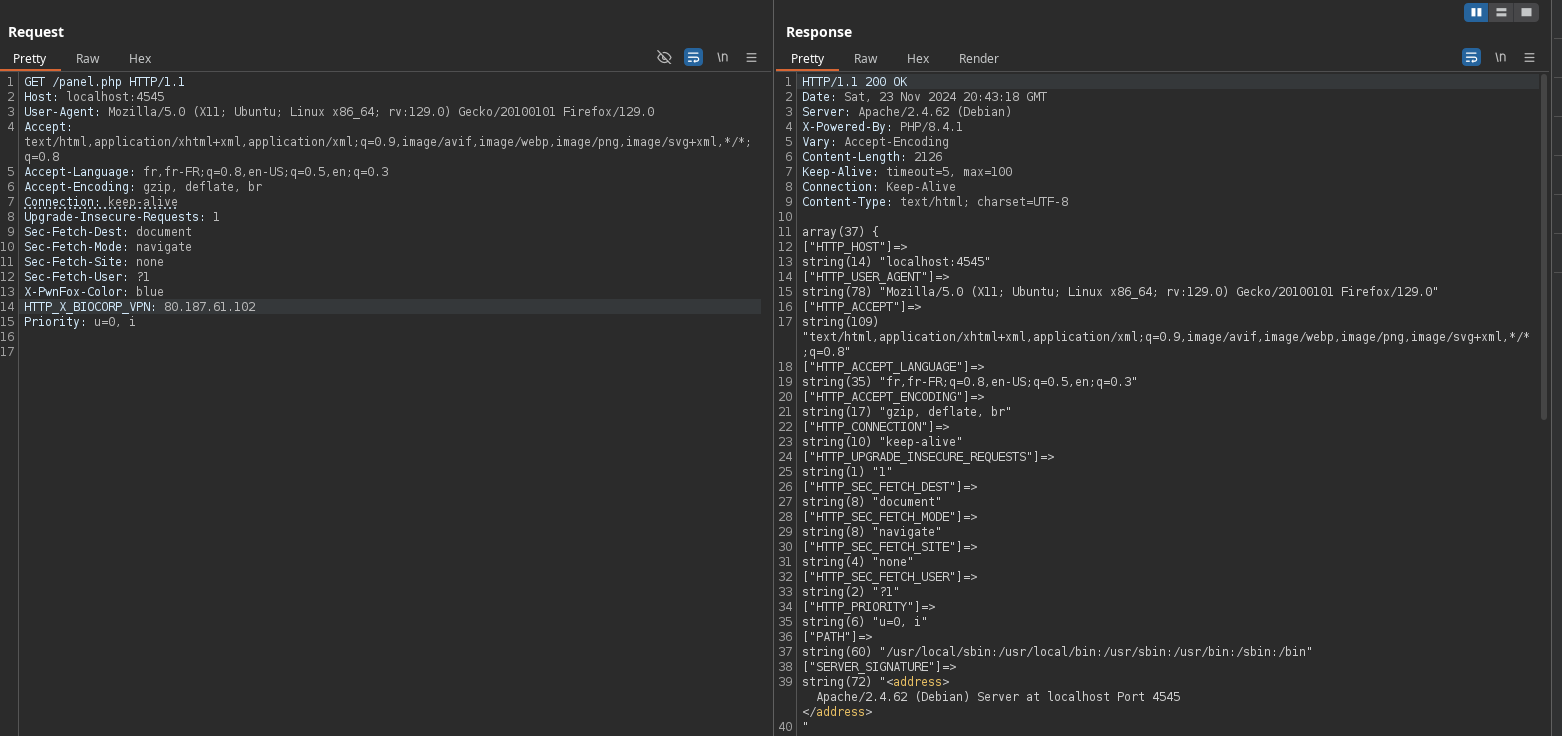Click the Host: localhost:4545 header line
This screenshot has height=736, width=1562.
tap(94, 97)
